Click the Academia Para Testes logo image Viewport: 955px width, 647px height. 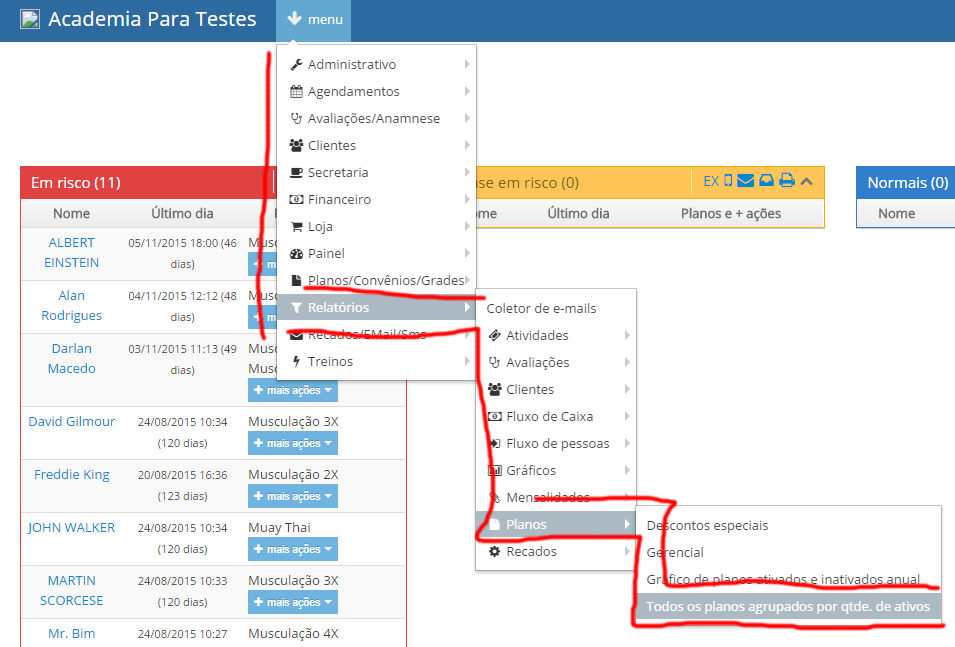pos(30,19)
